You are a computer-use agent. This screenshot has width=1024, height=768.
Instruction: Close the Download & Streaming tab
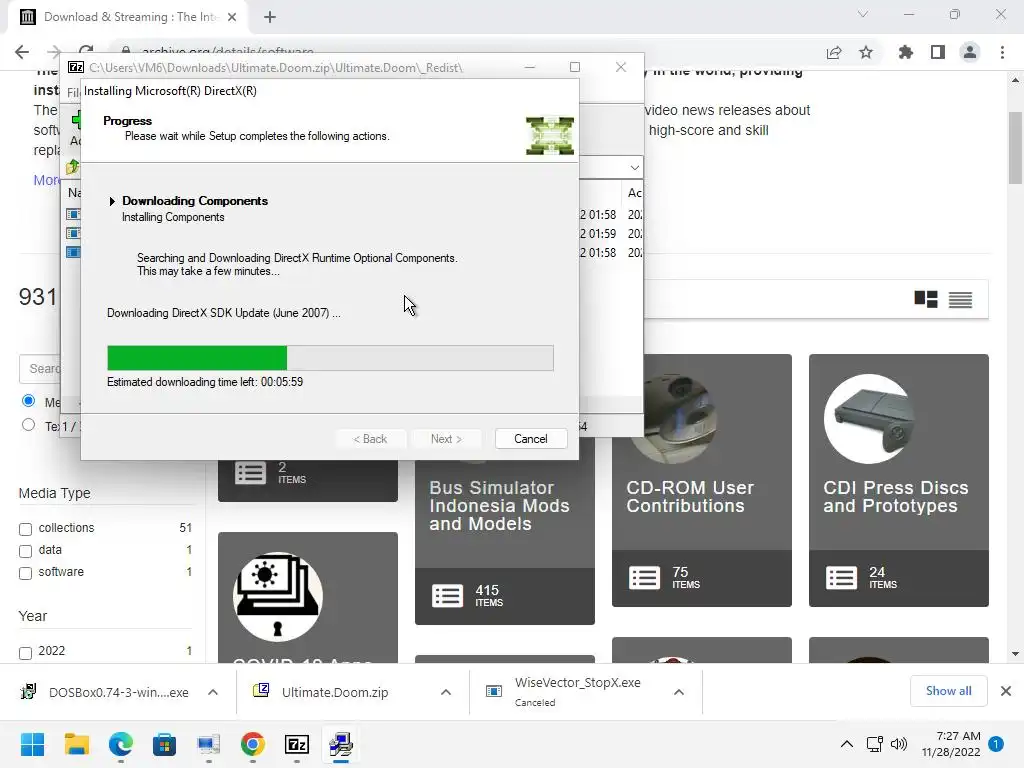point(232,17)
